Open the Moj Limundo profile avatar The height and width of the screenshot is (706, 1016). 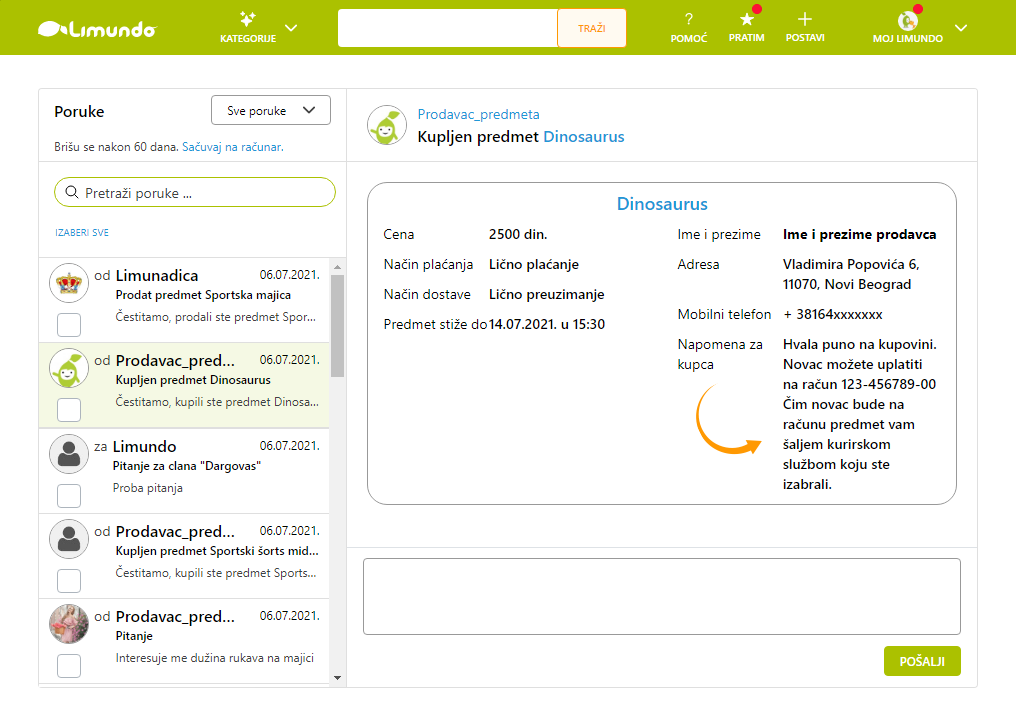[907, 21]
